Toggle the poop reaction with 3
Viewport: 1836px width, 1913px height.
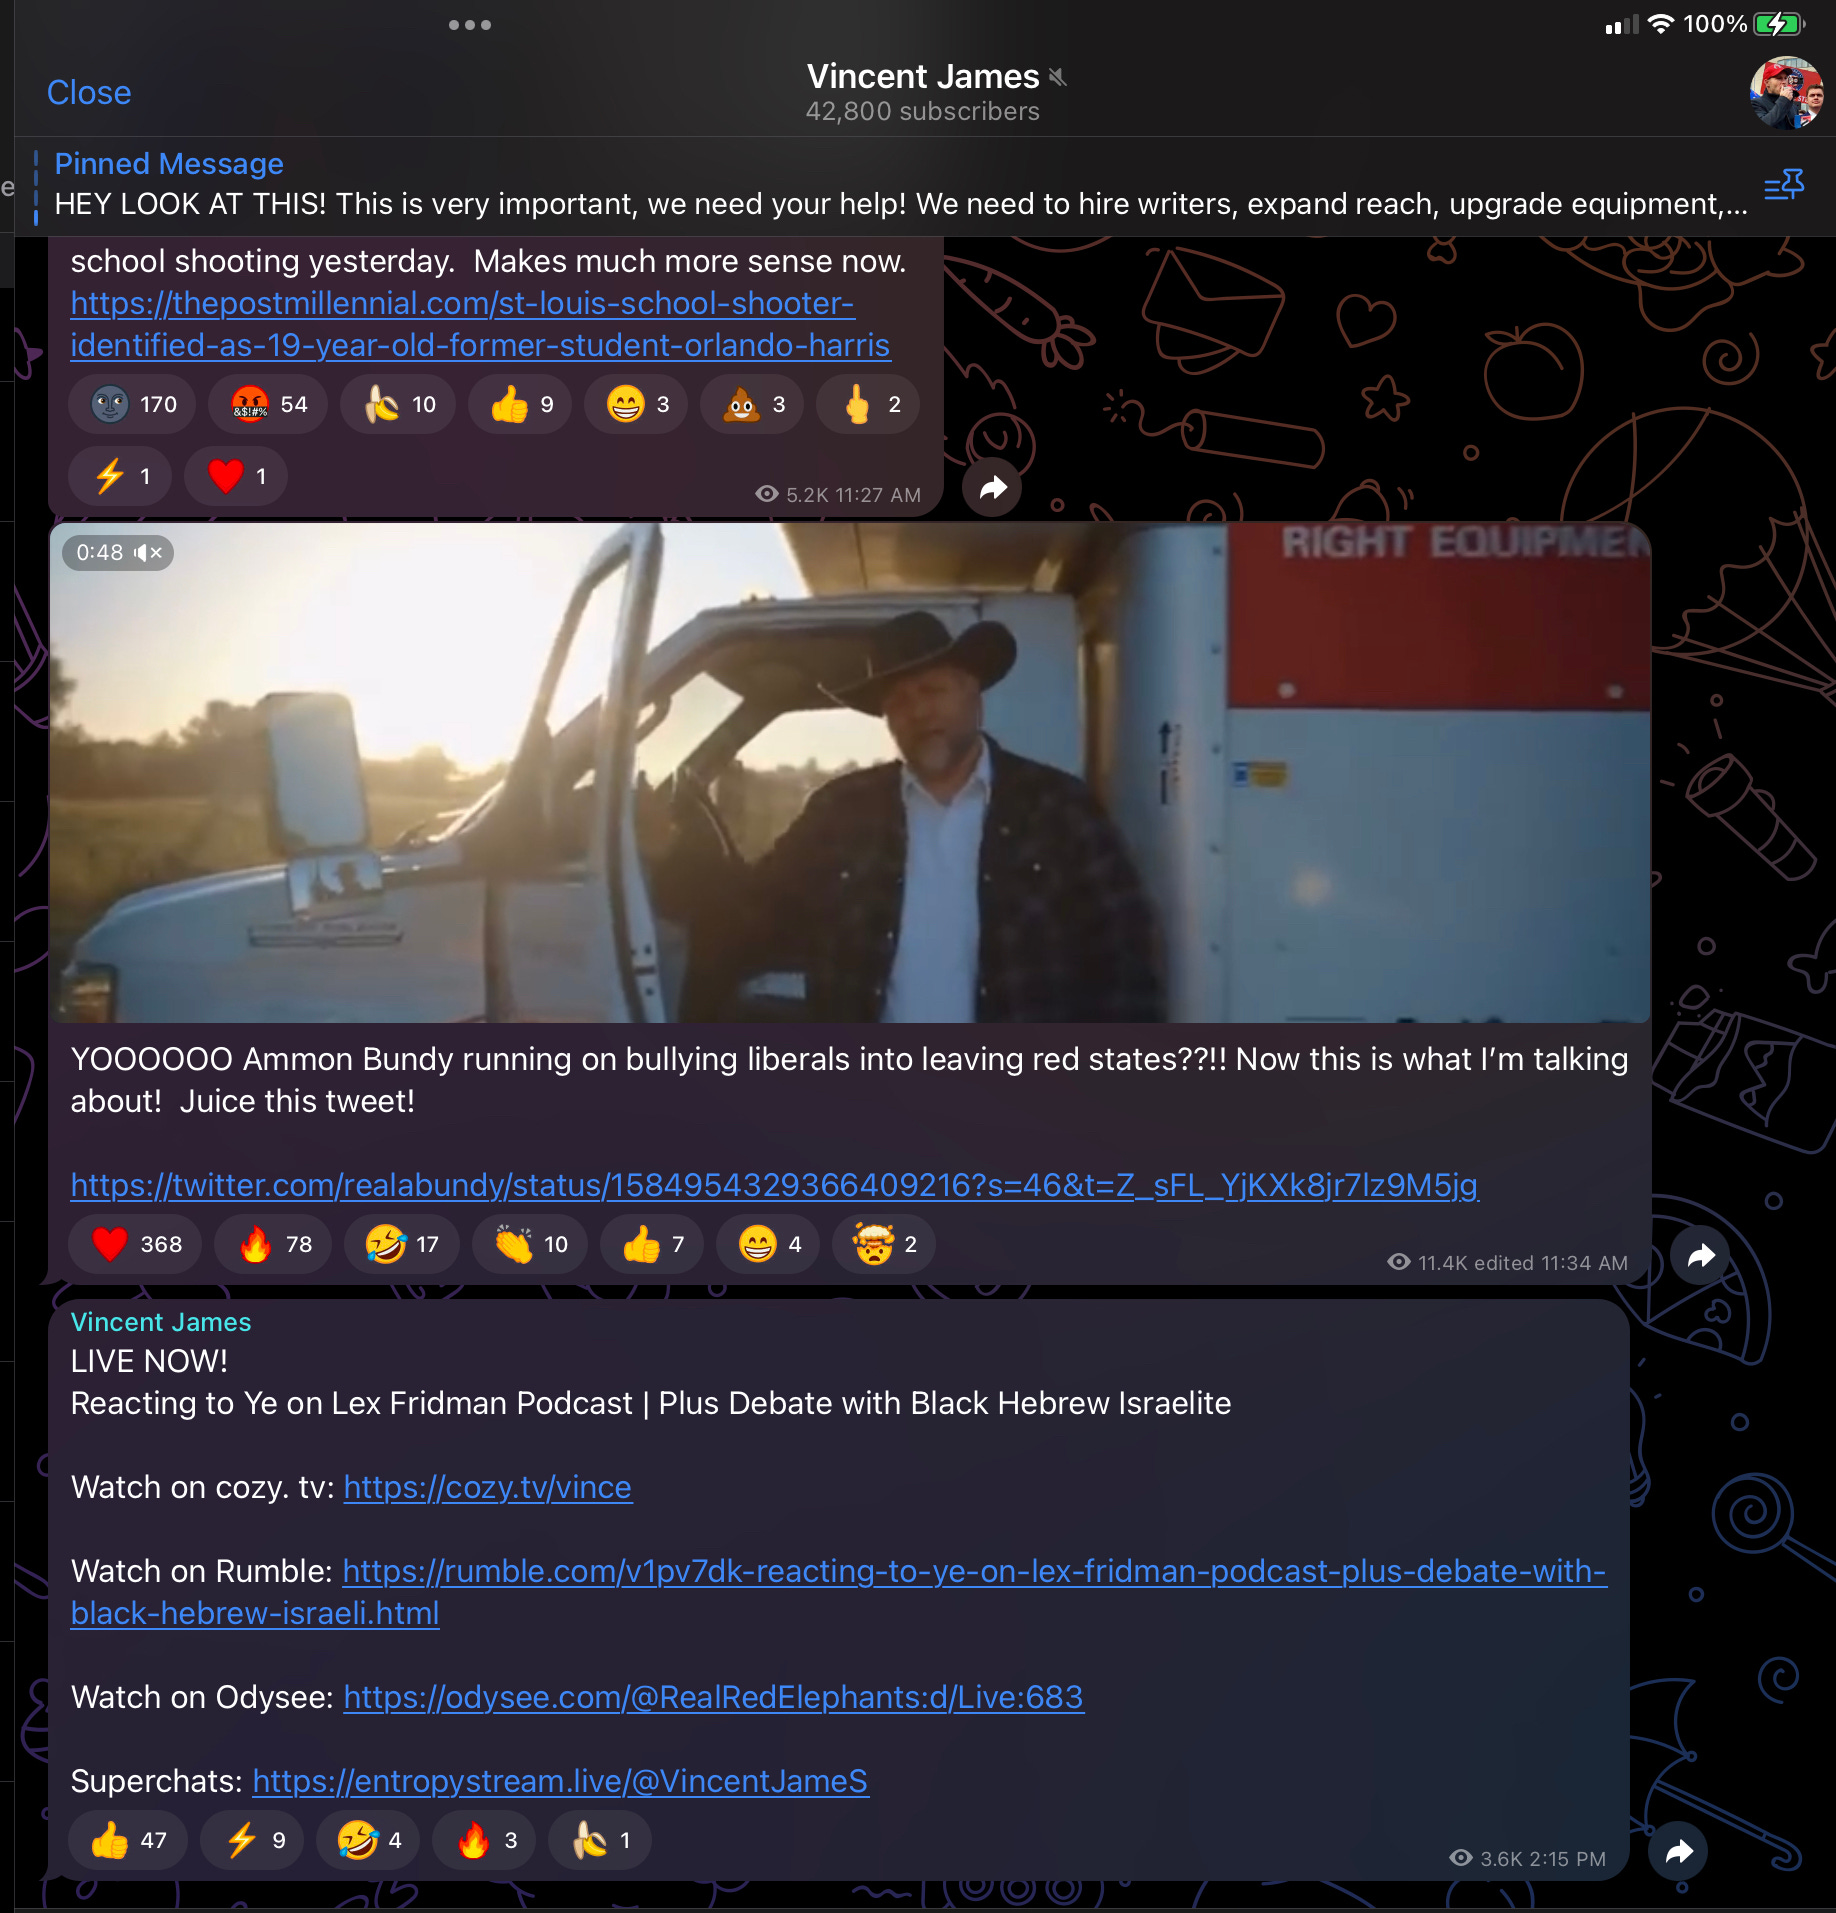(x=752, y=404)
